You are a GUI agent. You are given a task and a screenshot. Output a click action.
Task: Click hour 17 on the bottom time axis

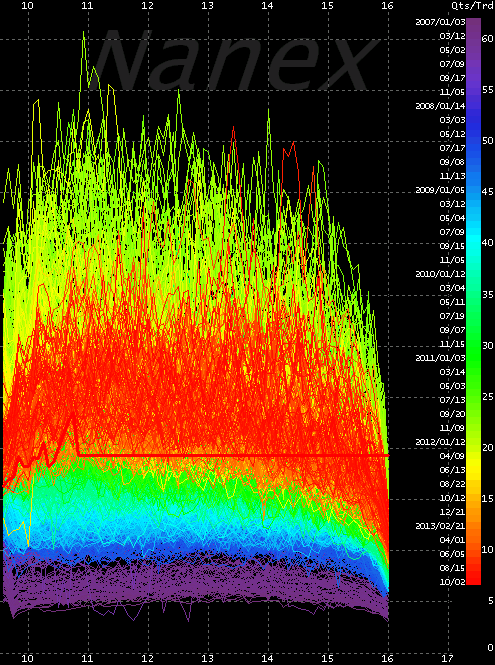tap(448, 659)
